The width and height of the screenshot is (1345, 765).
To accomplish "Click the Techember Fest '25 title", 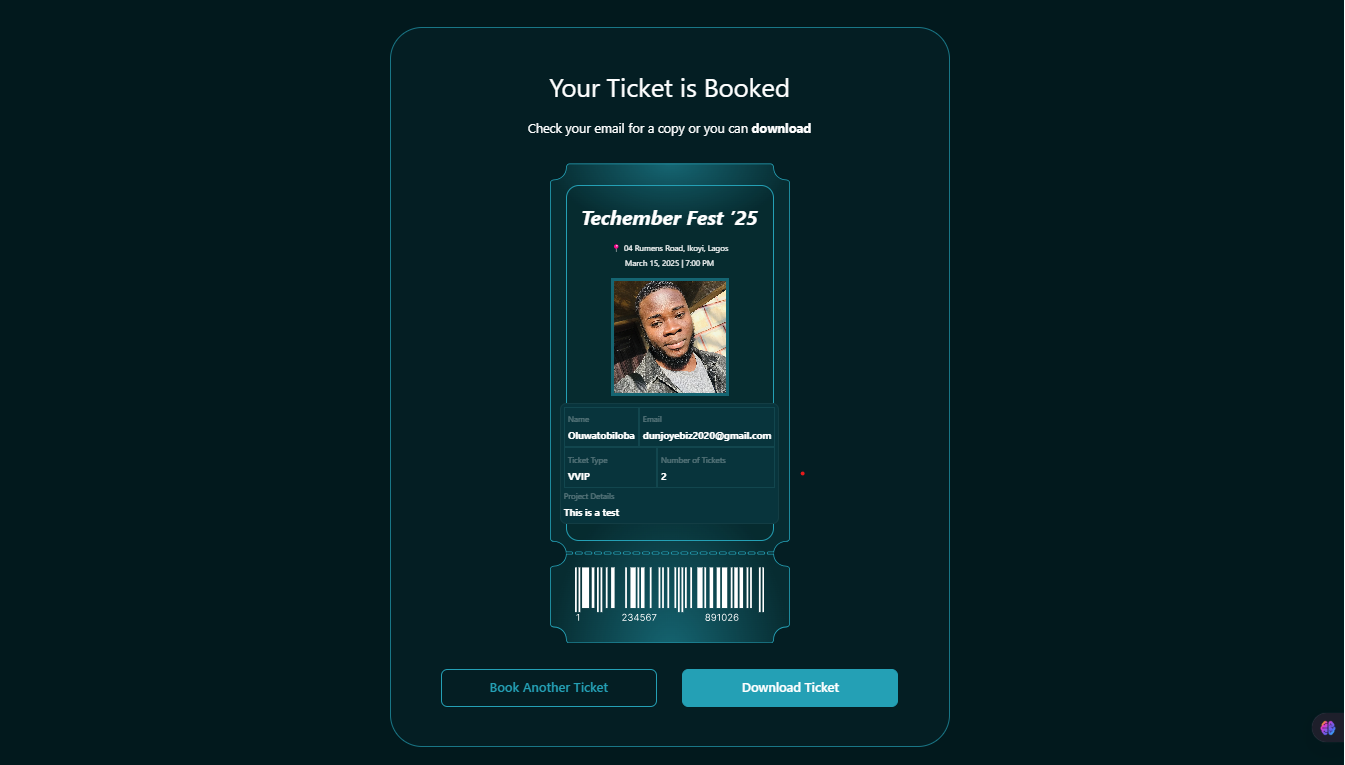I will point(670,218).
